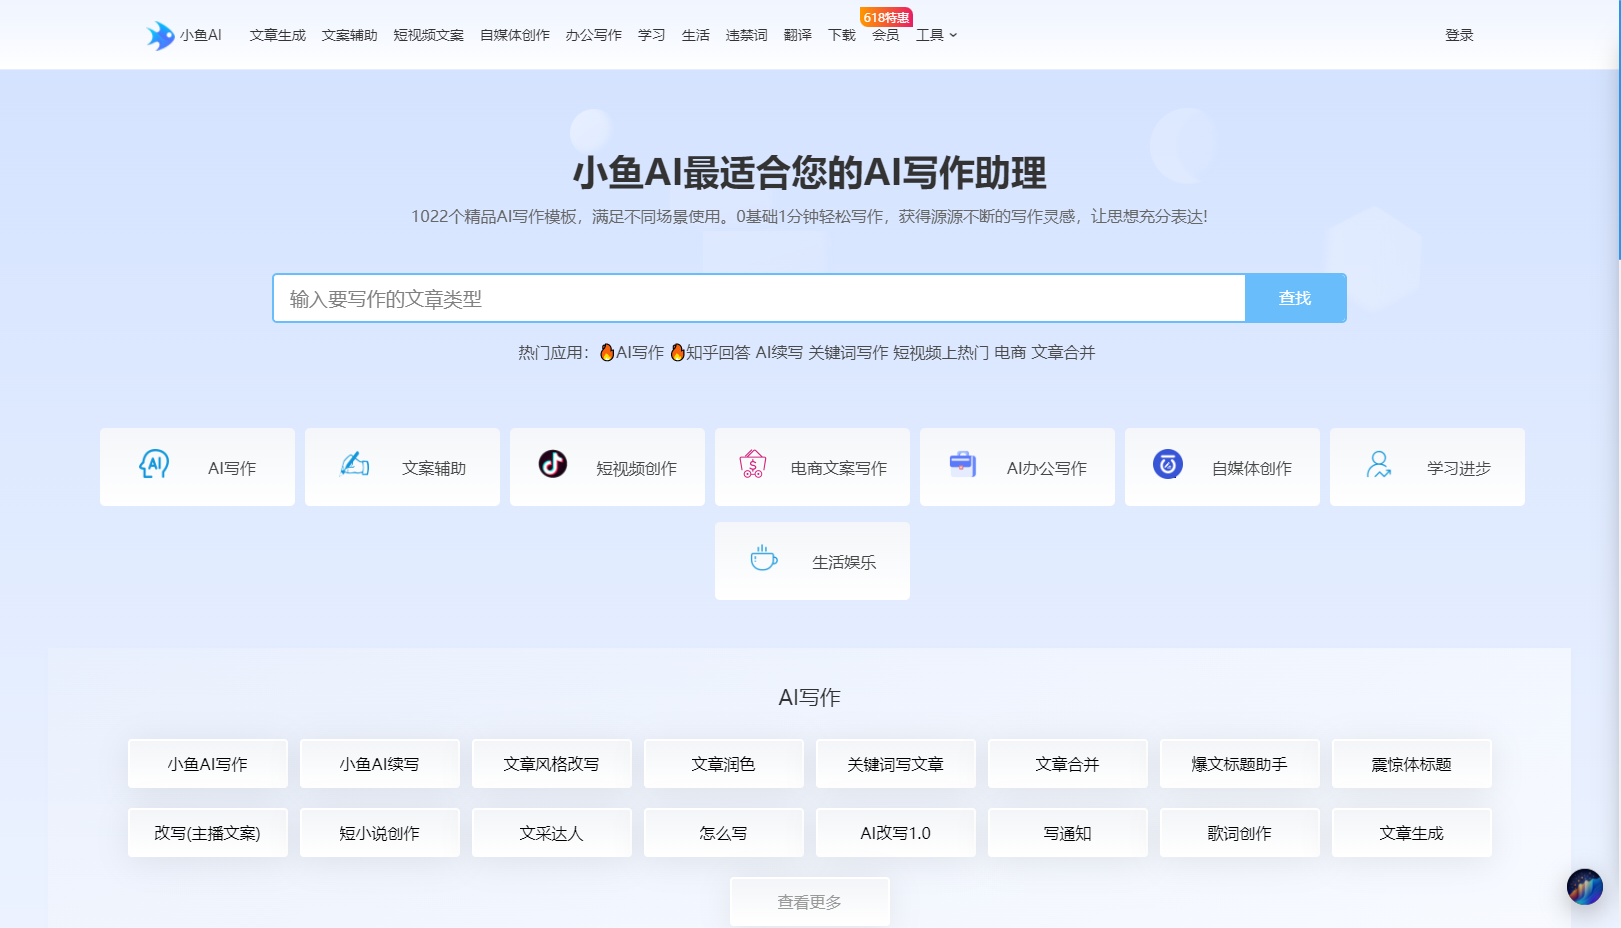Open the 自媒体创作 round blue icon
Screen dimensions: 1621x928
pyautogui.click(x=1167, y=464)
